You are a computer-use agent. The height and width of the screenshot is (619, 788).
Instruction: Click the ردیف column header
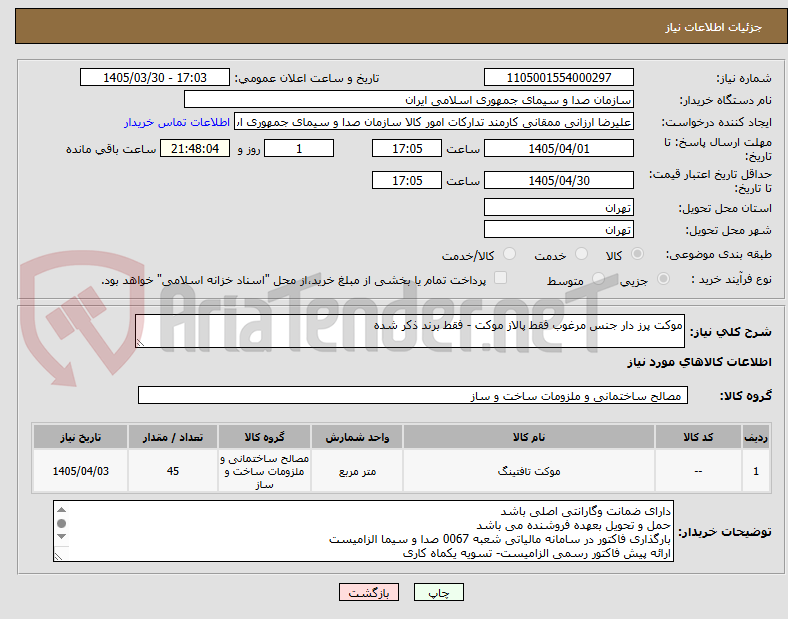click(756, 437)
